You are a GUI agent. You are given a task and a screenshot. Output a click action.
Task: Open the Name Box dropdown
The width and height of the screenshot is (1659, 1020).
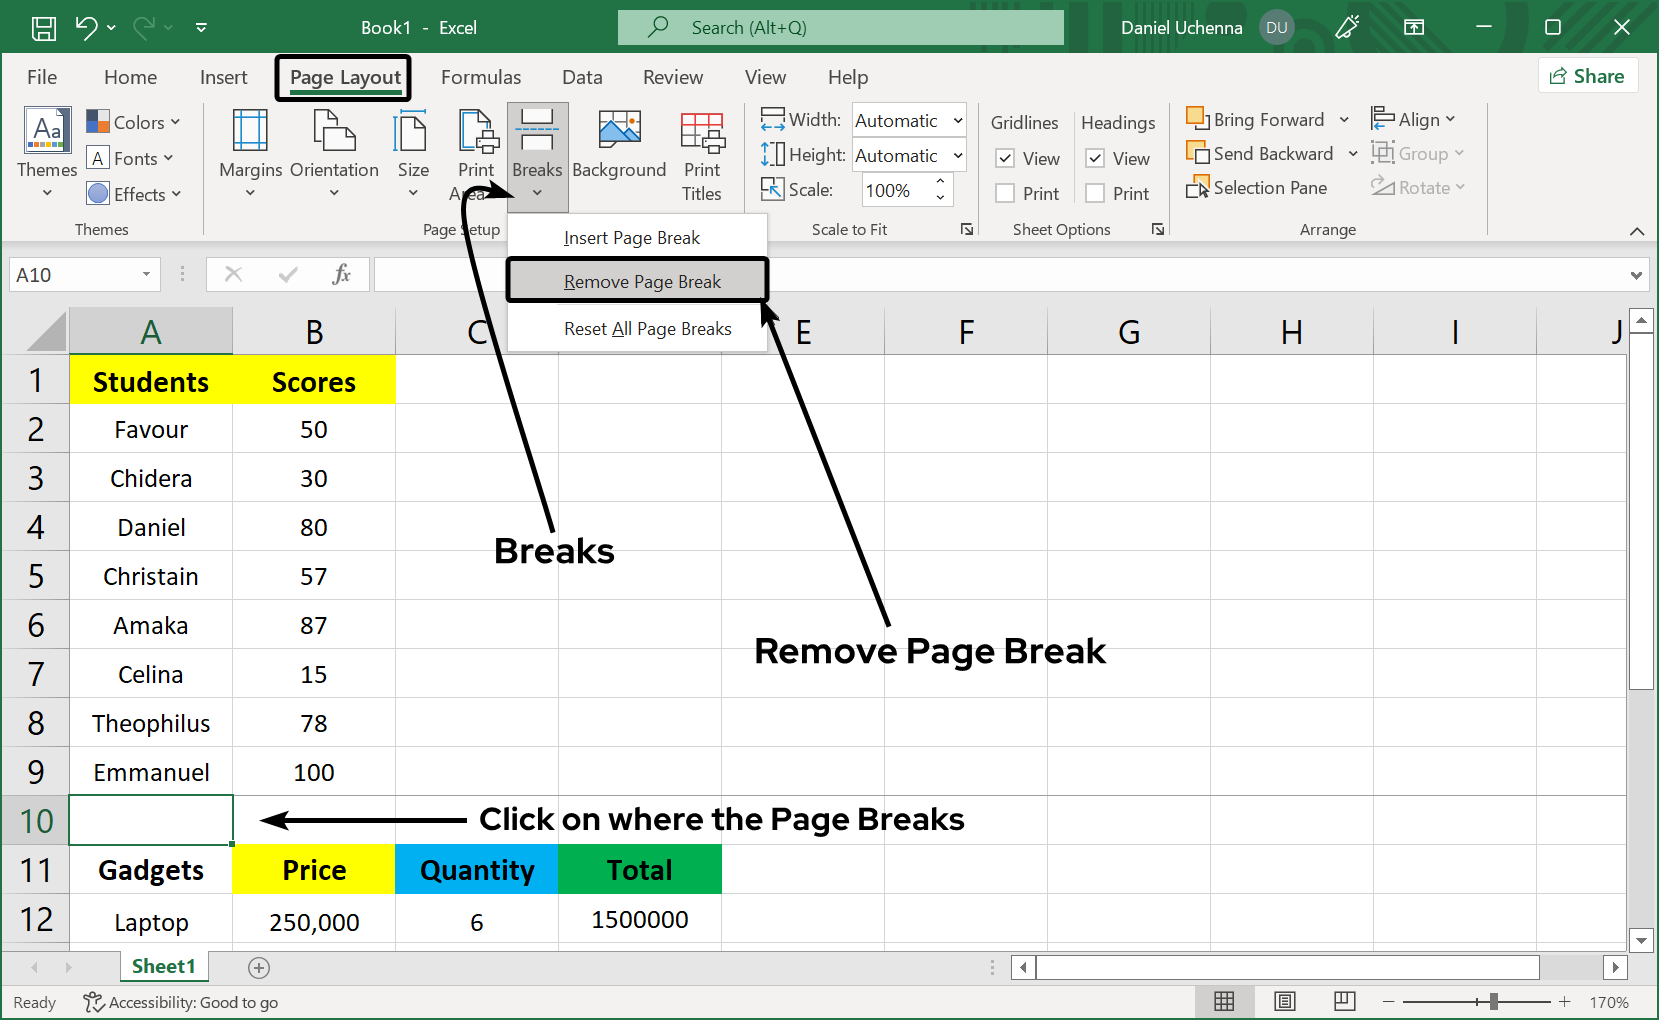(x=145, y=274)
